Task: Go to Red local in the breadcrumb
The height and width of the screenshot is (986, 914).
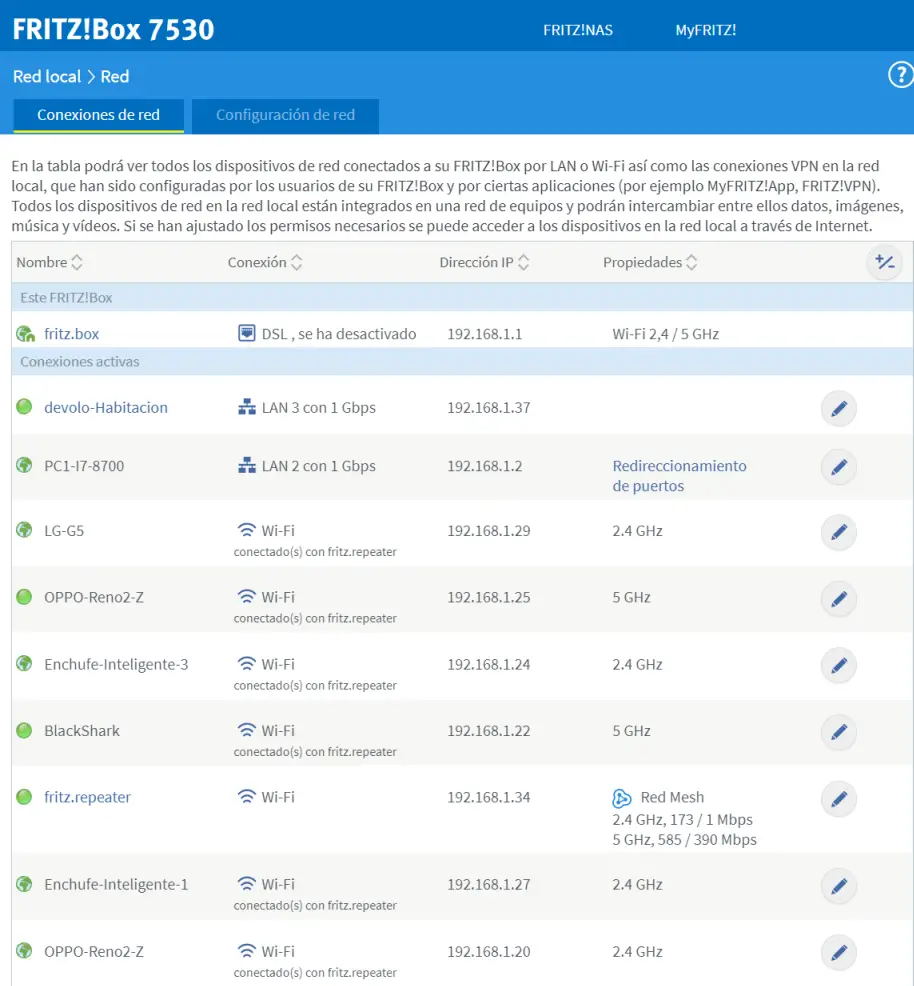Action: [x=47, y=77]
